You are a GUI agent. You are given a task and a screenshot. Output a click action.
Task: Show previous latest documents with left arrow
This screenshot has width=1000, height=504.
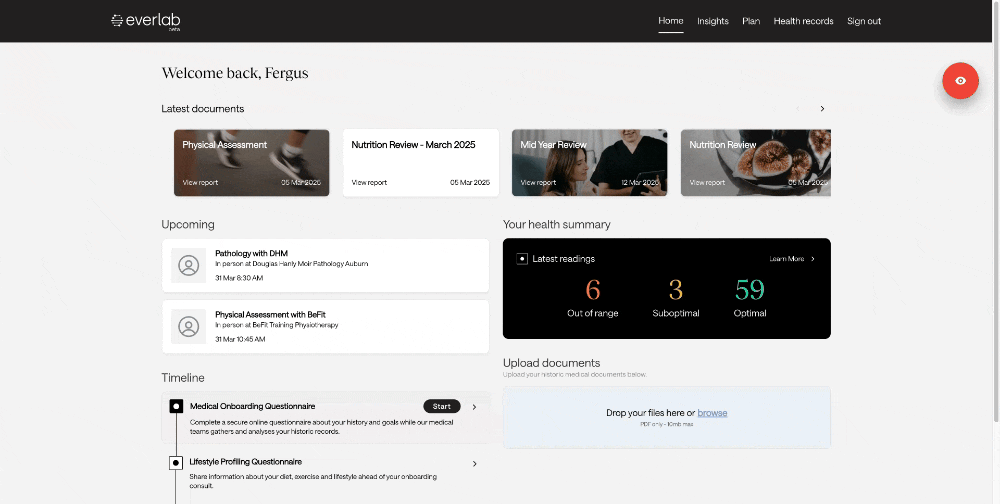click(x=797, y=109)
